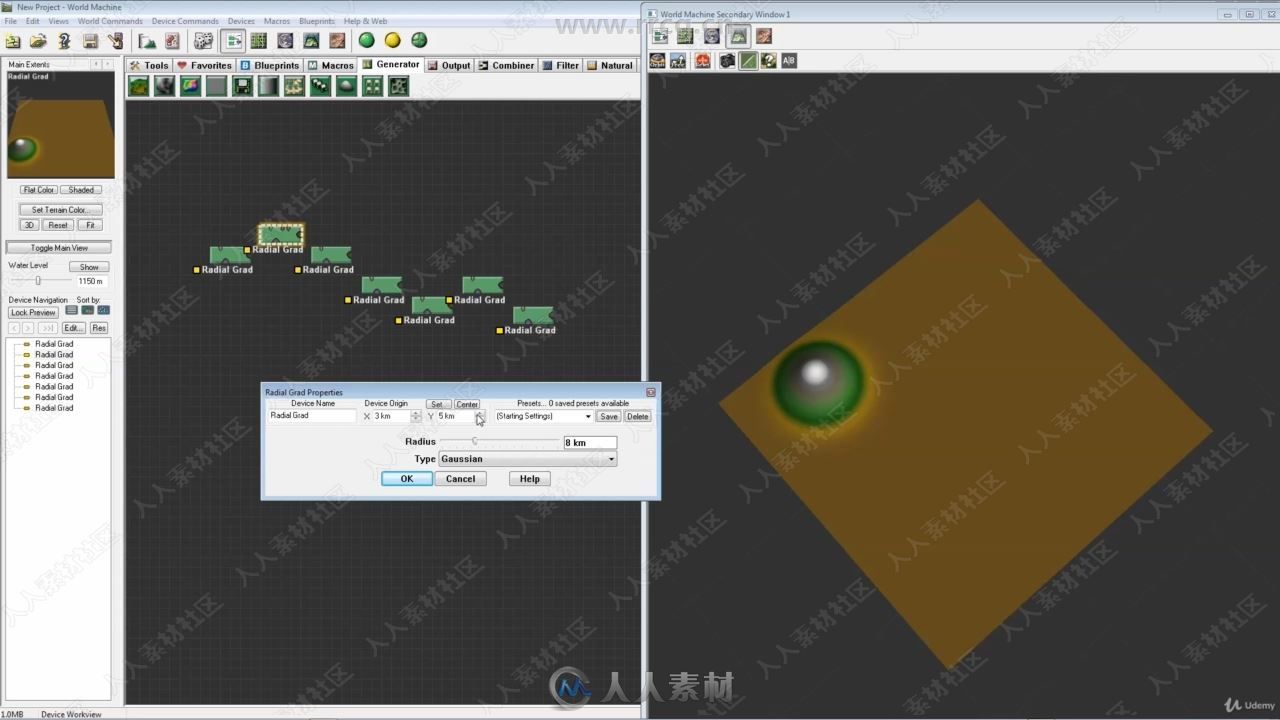Click Center button for Device Origin
The image size is (1280, 720).
tap(467, 404)
